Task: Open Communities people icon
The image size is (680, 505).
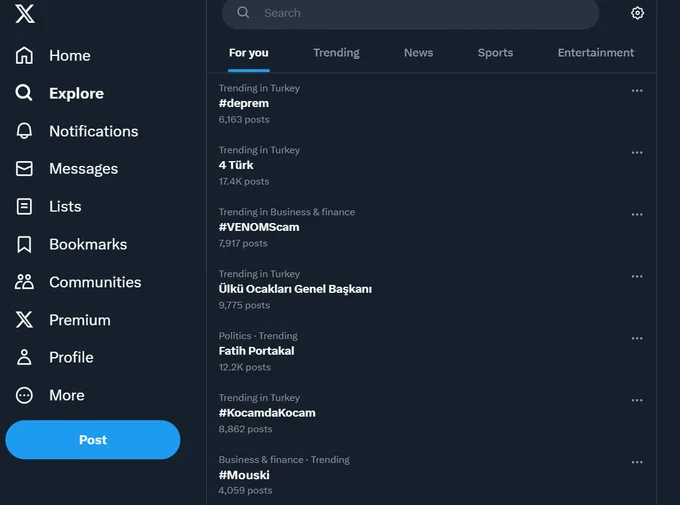Action: pyautogui.click(x=24, y=282)
